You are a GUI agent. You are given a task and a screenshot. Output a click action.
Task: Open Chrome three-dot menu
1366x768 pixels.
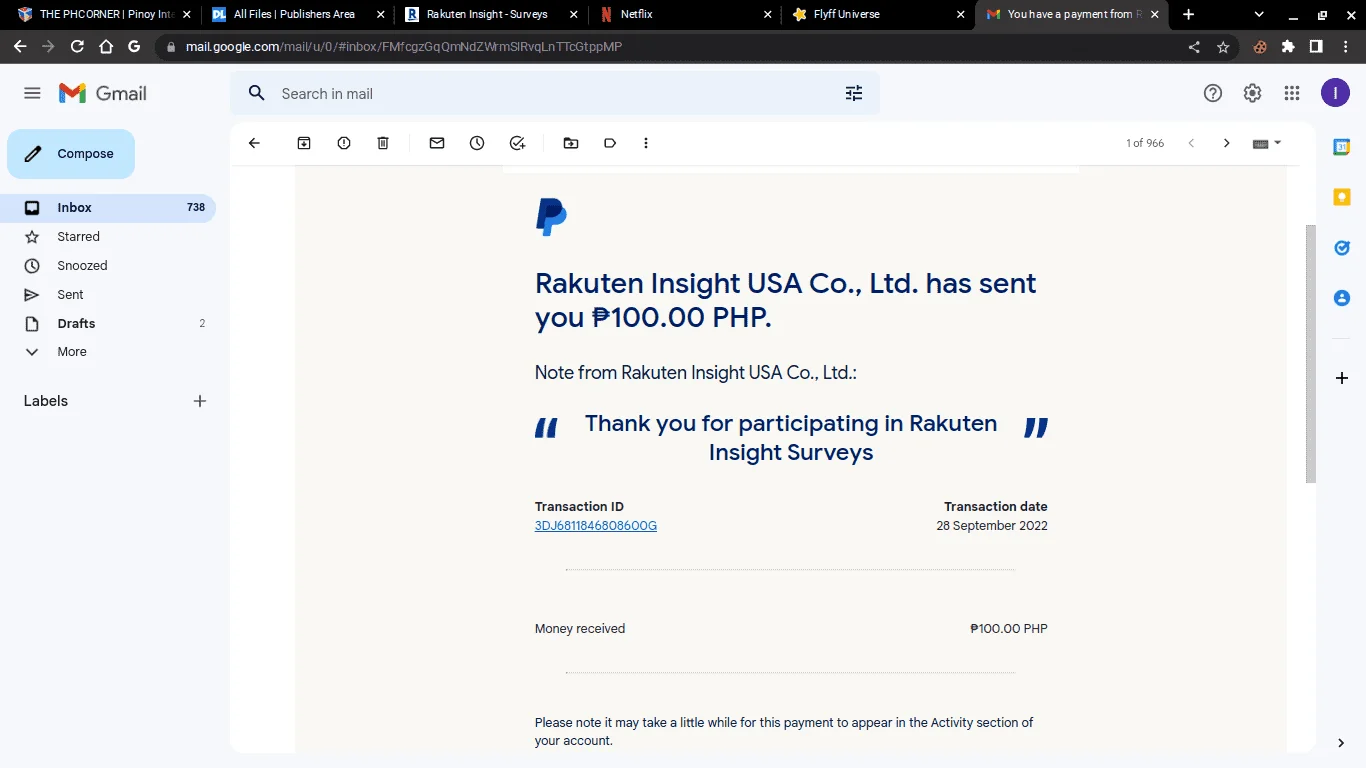tap(1345, 47)
